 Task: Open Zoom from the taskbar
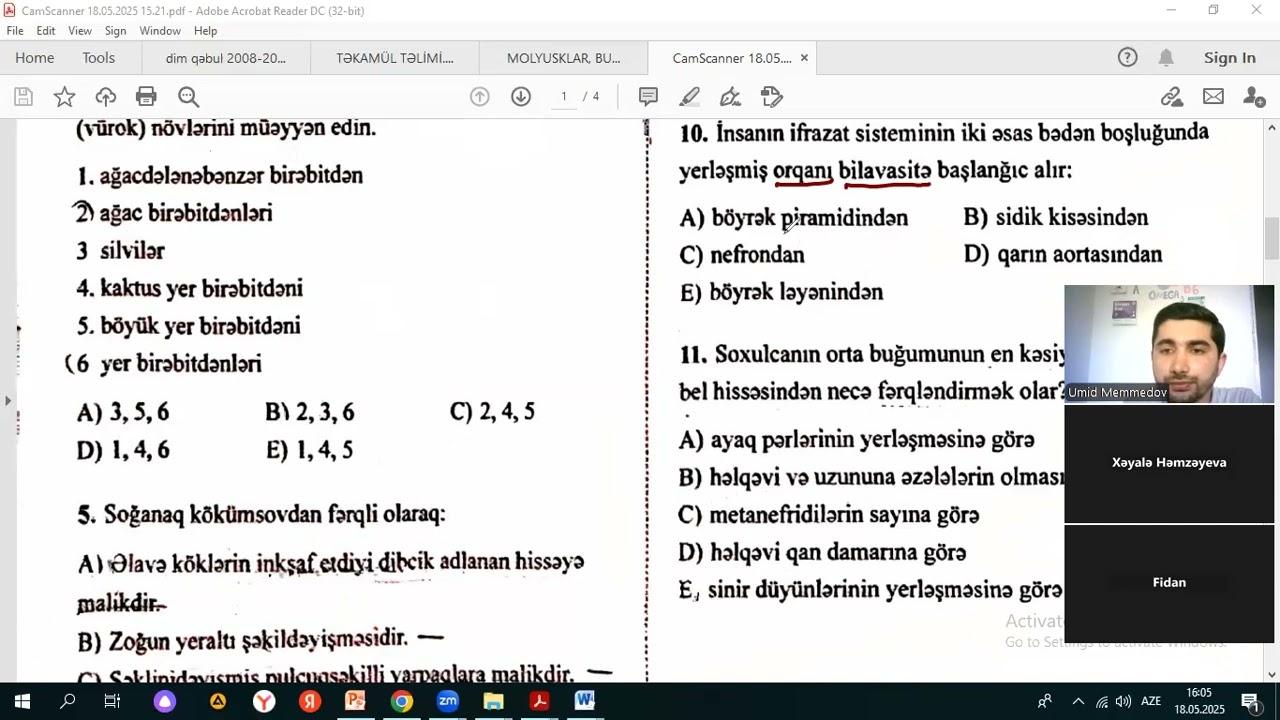[x=448, y=702]
